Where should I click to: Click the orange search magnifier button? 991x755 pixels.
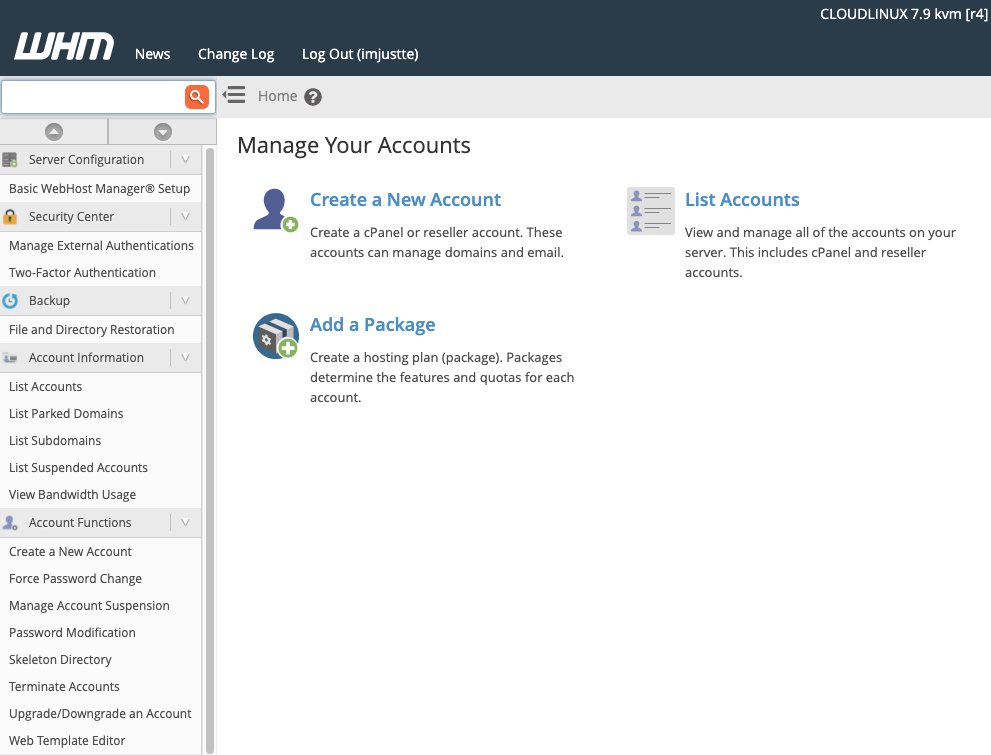point(196,96)
